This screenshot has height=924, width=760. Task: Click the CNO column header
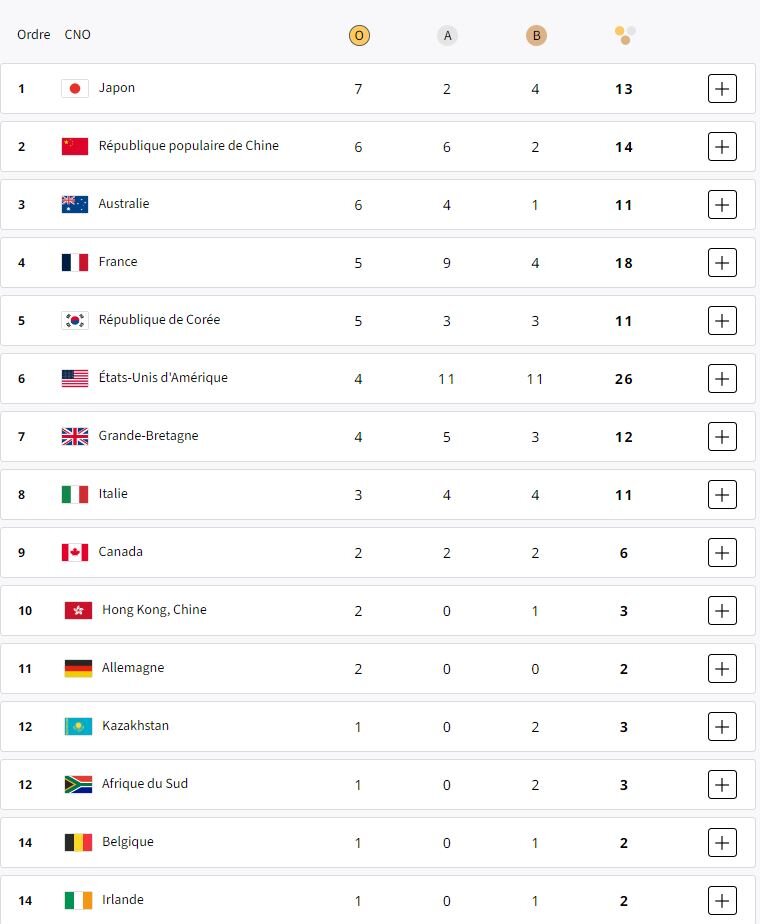[x=77, y=35]
